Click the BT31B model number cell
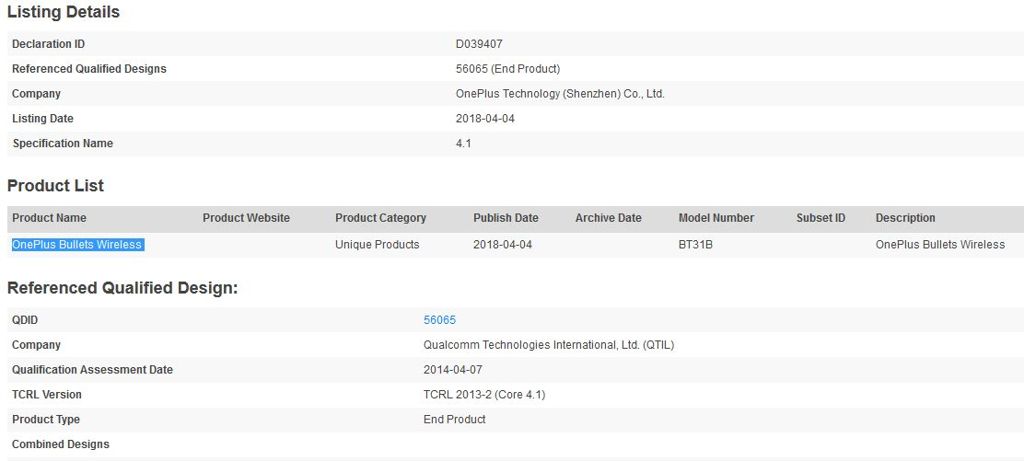The width and height of the screenshot is (1024, 461). coord(697,245)
